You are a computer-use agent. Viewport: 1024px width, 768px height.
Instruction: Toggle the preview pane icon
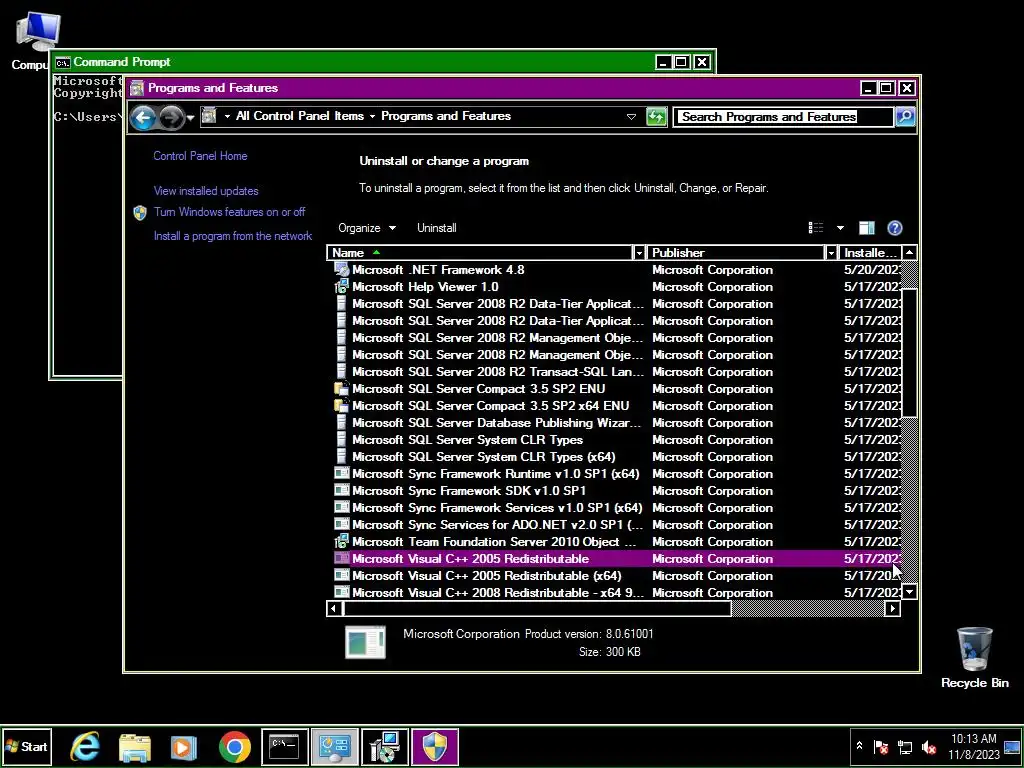pyautogui.click(x=867, y=227)
